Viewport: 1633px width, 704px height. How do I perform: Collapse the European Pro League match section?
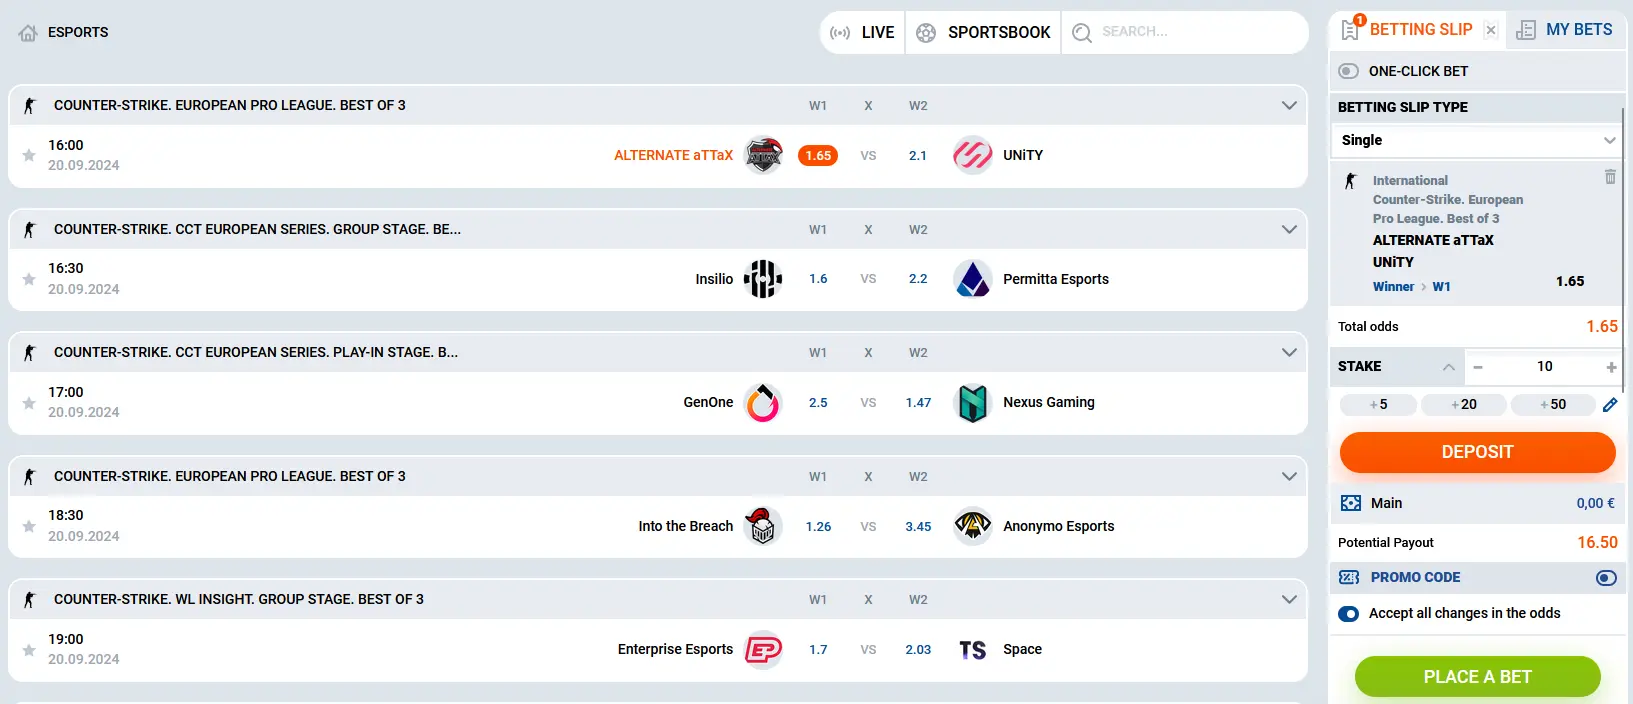(1289, 104)
